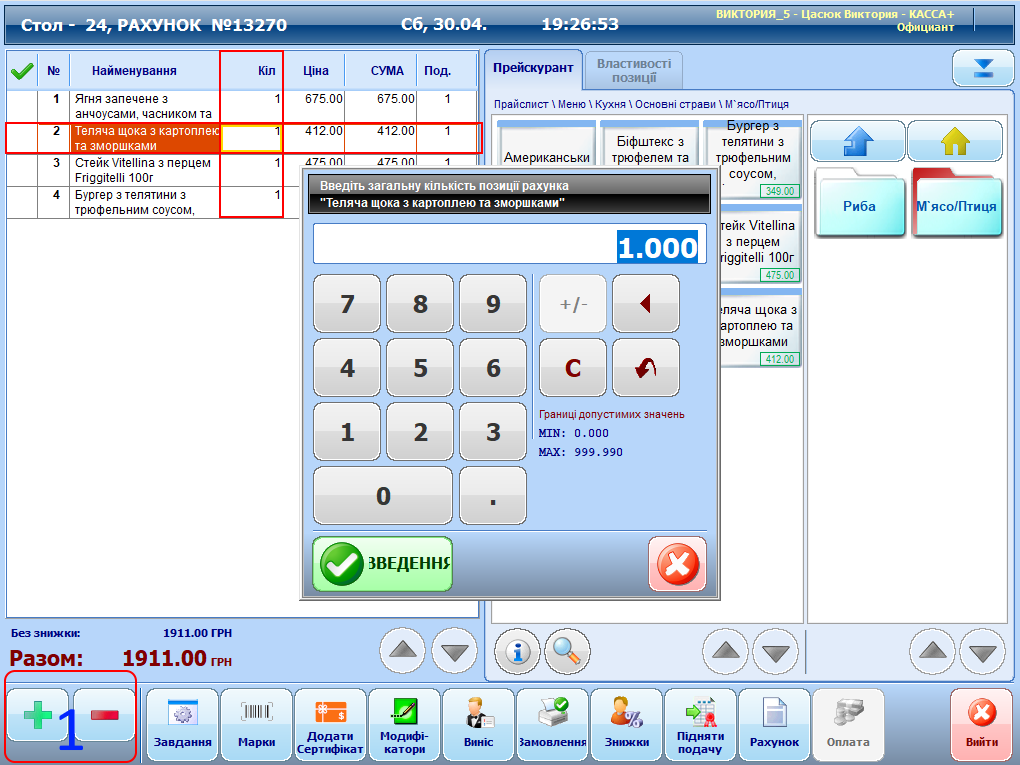Click the Марки barcode icon

pos(256,724)
